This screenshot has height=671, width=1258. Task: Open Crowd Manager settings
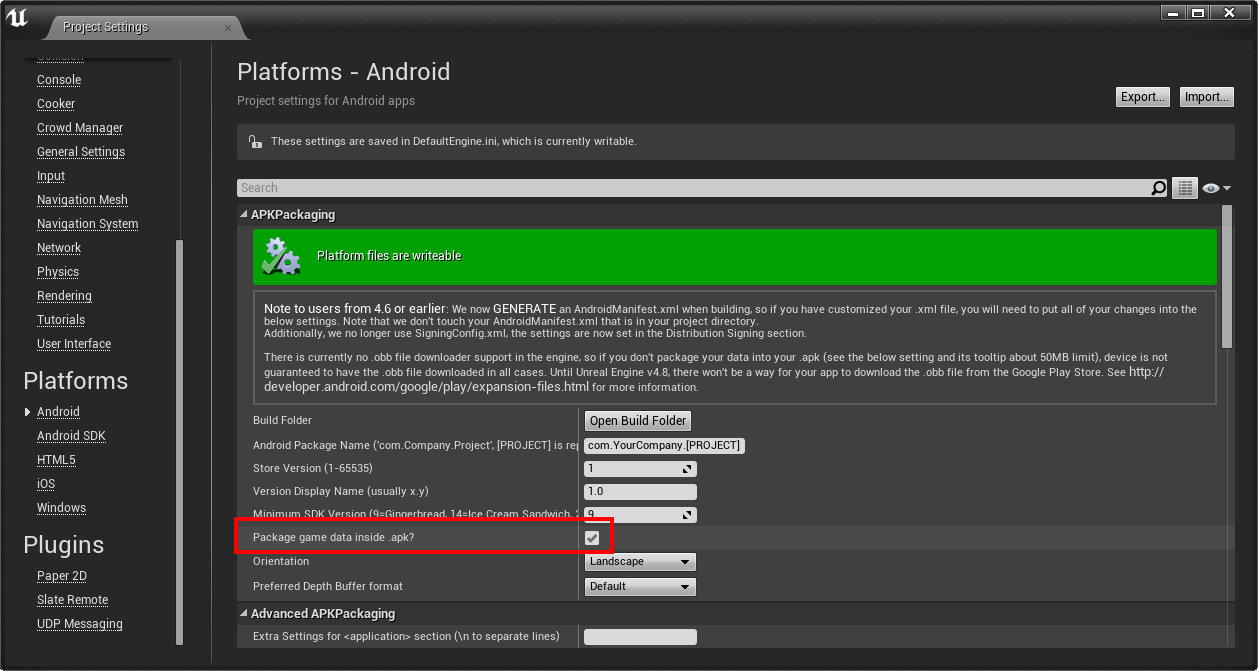(80, 128)
